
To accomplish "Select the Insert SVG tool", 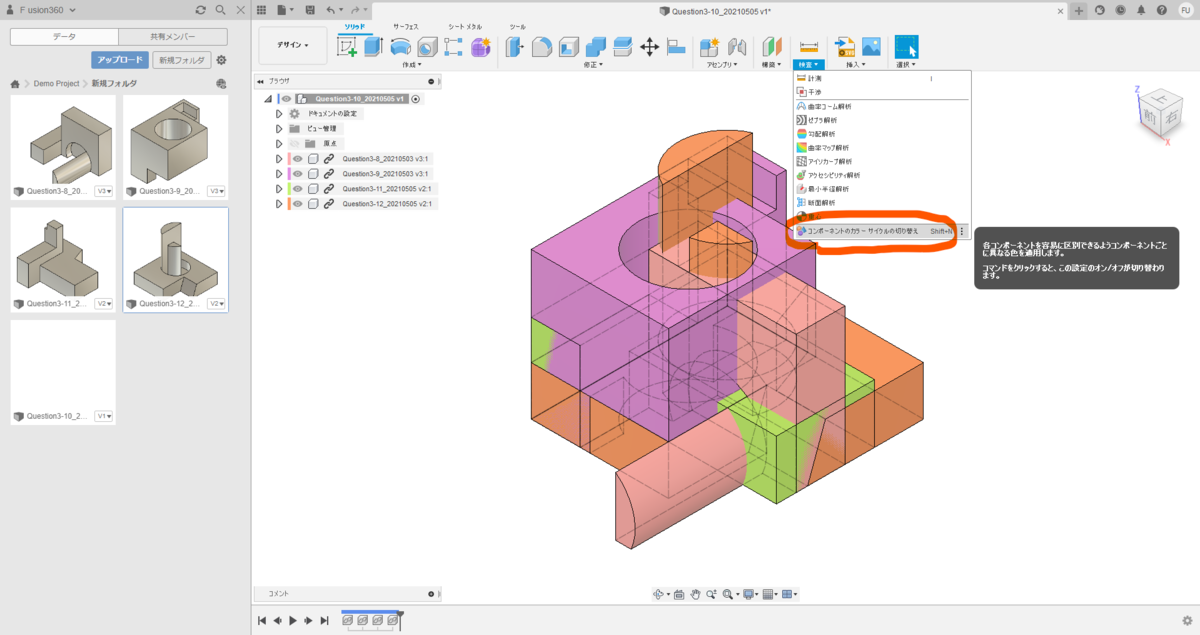I will (x=845, y=46).
